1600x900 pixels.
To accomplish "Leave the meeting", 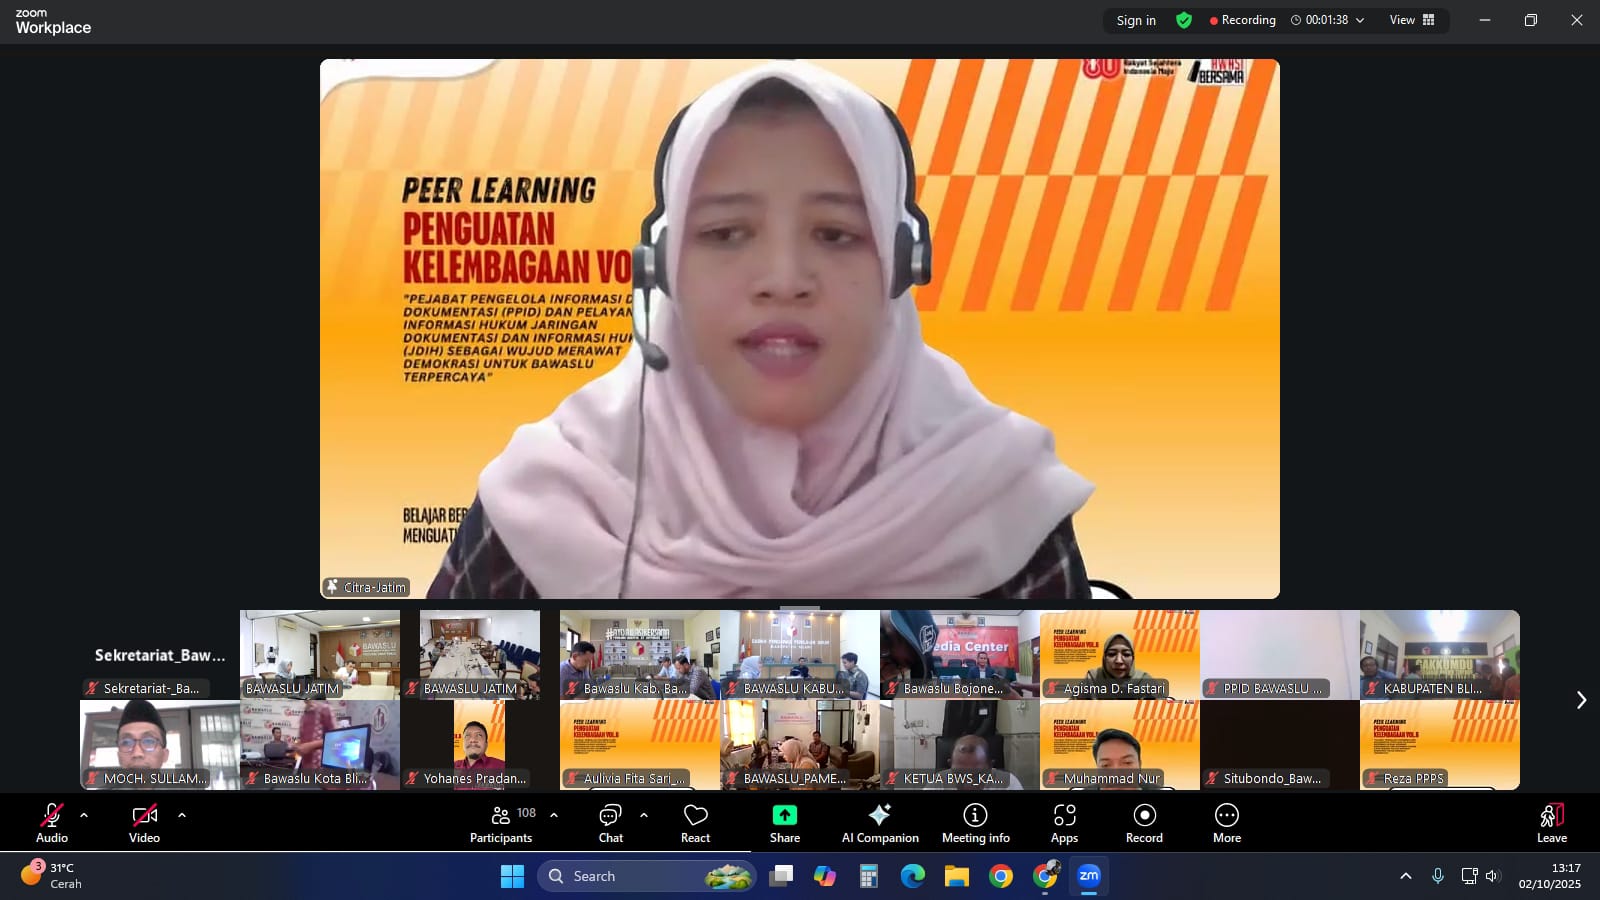I will pyautogui.click(x=1551, y=823).
